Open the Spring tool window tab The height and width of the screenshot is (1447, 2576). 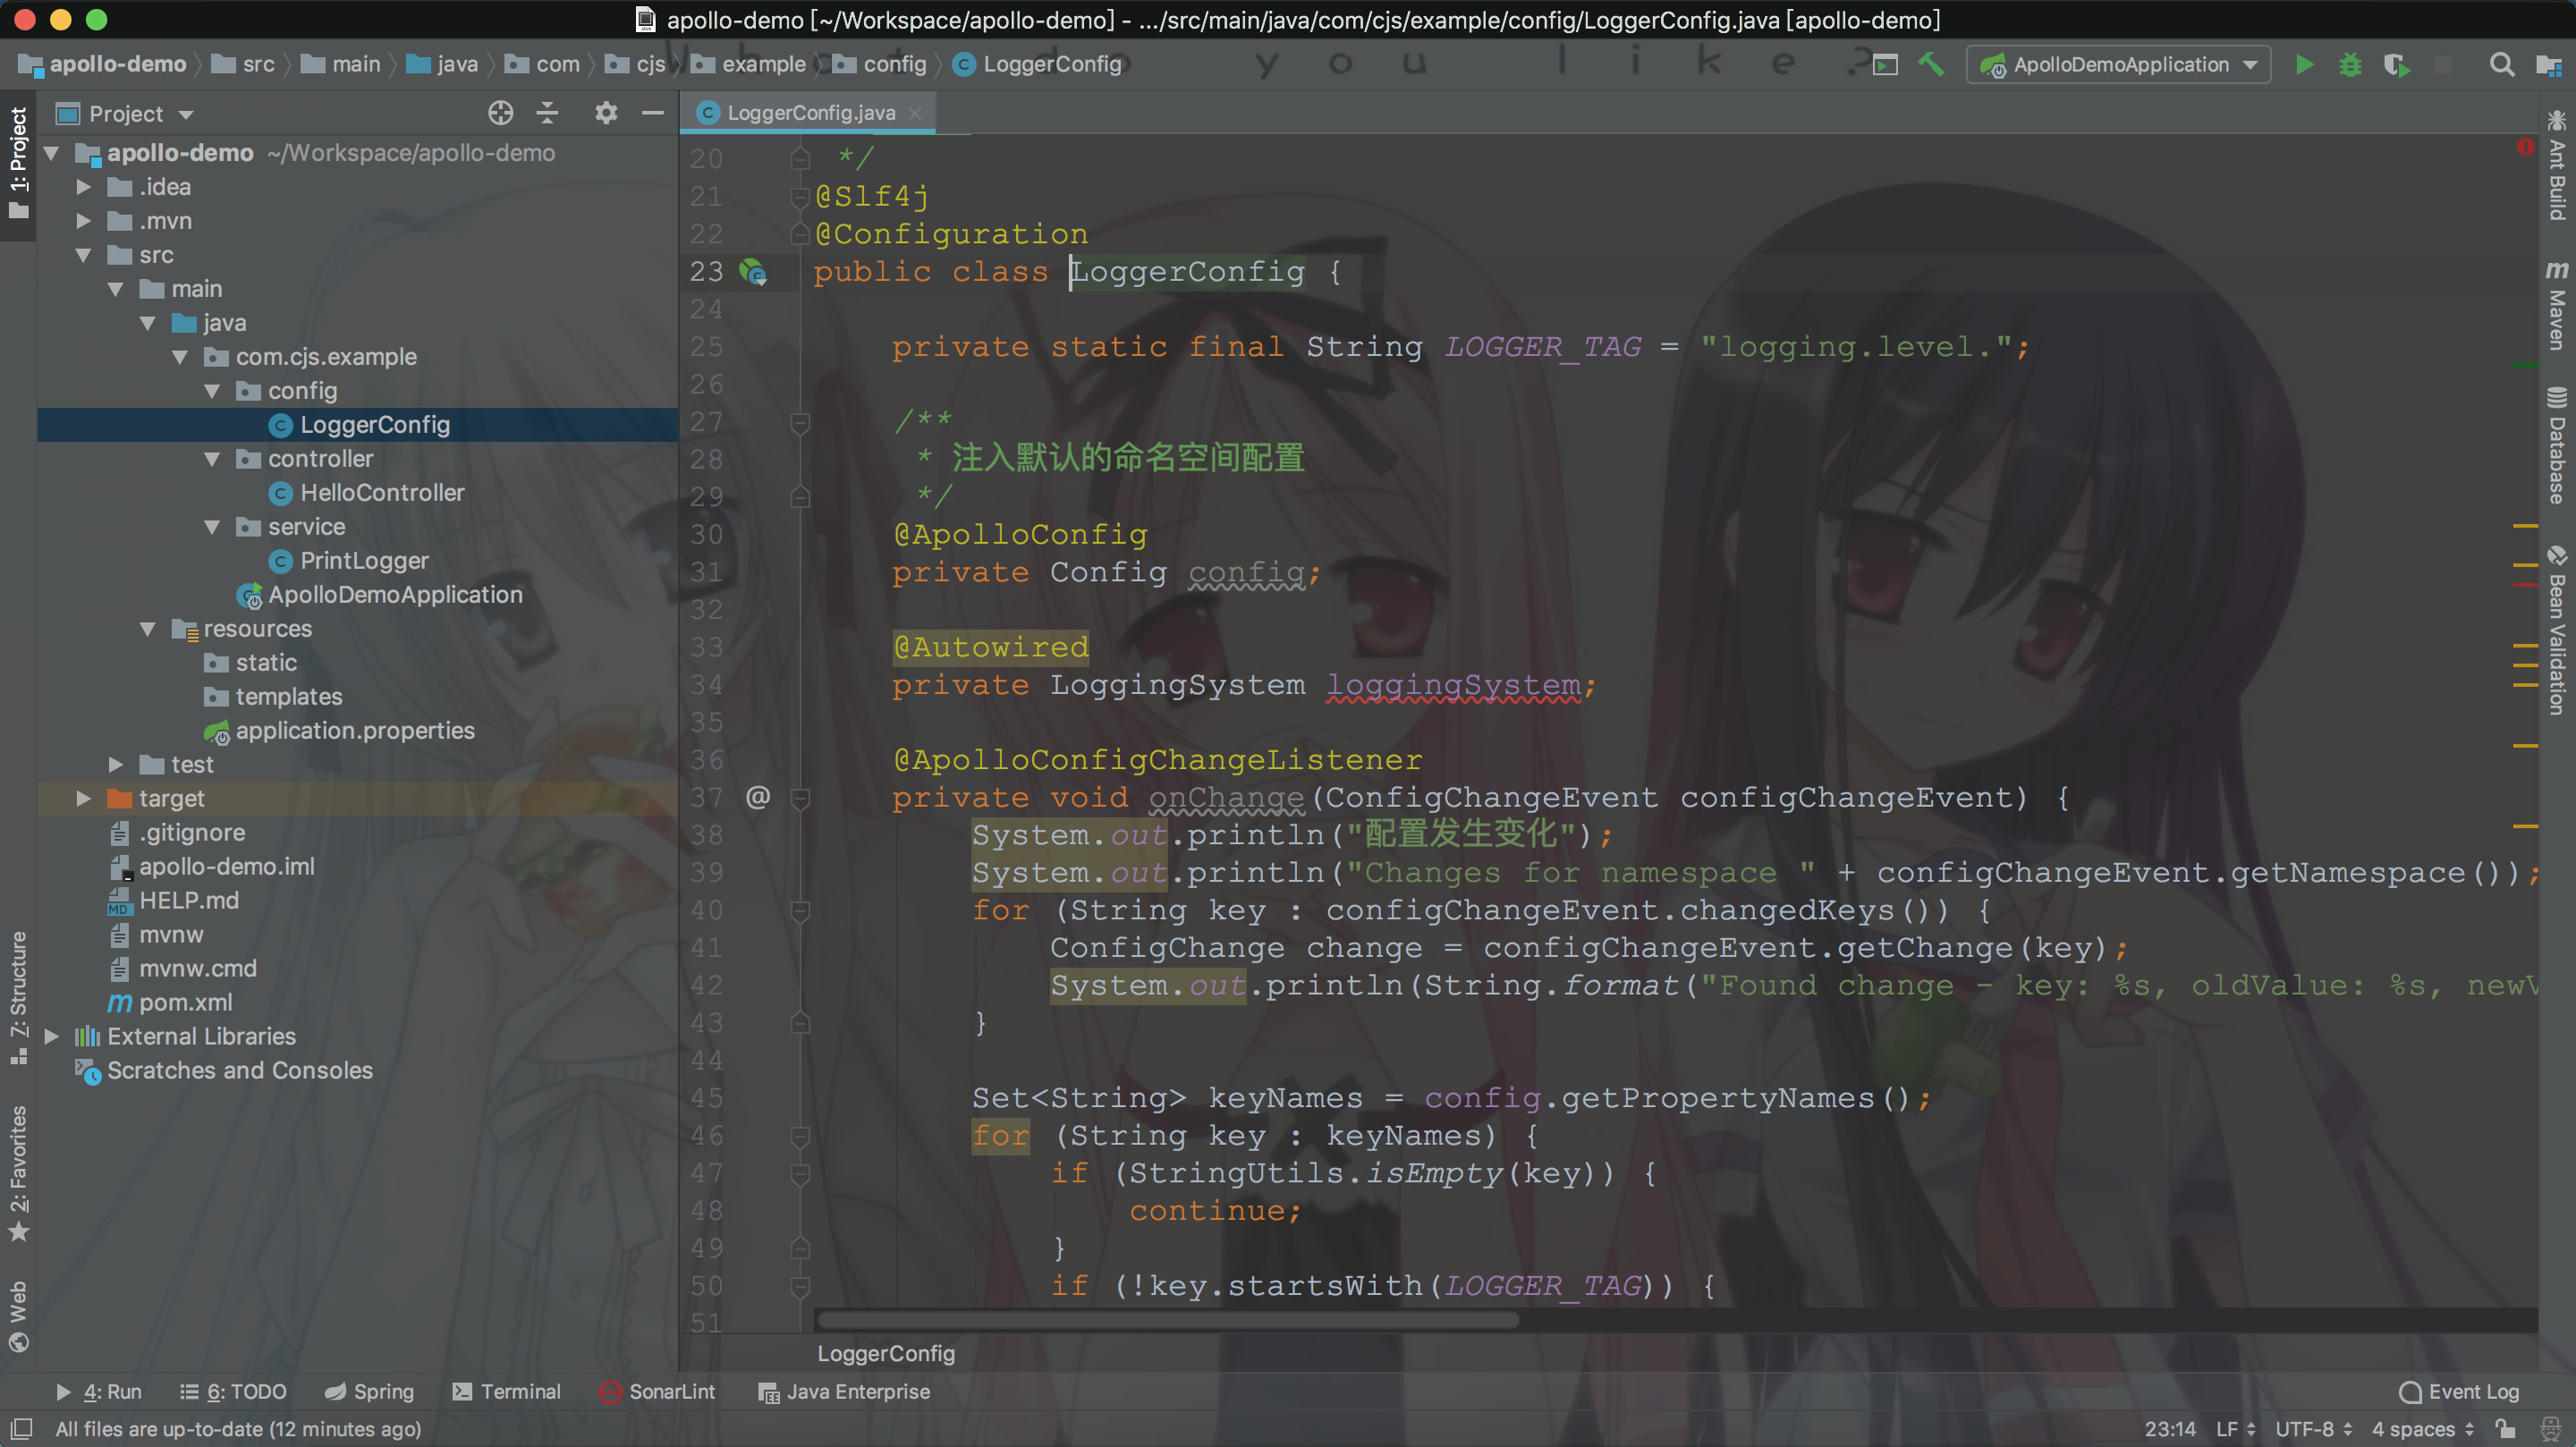pyautogui.click(x=369, y=1391)
